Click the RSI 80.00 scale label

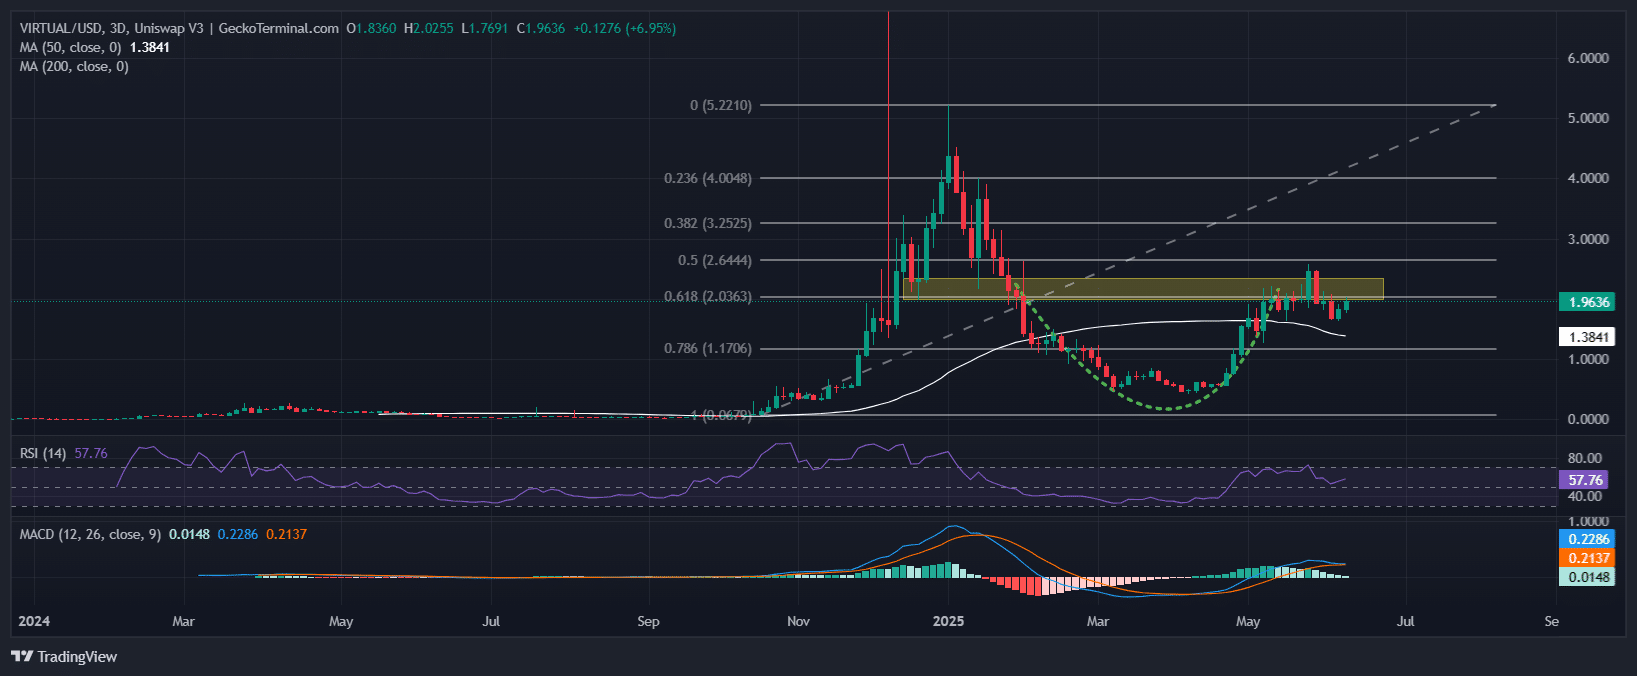coord(1584,459)
